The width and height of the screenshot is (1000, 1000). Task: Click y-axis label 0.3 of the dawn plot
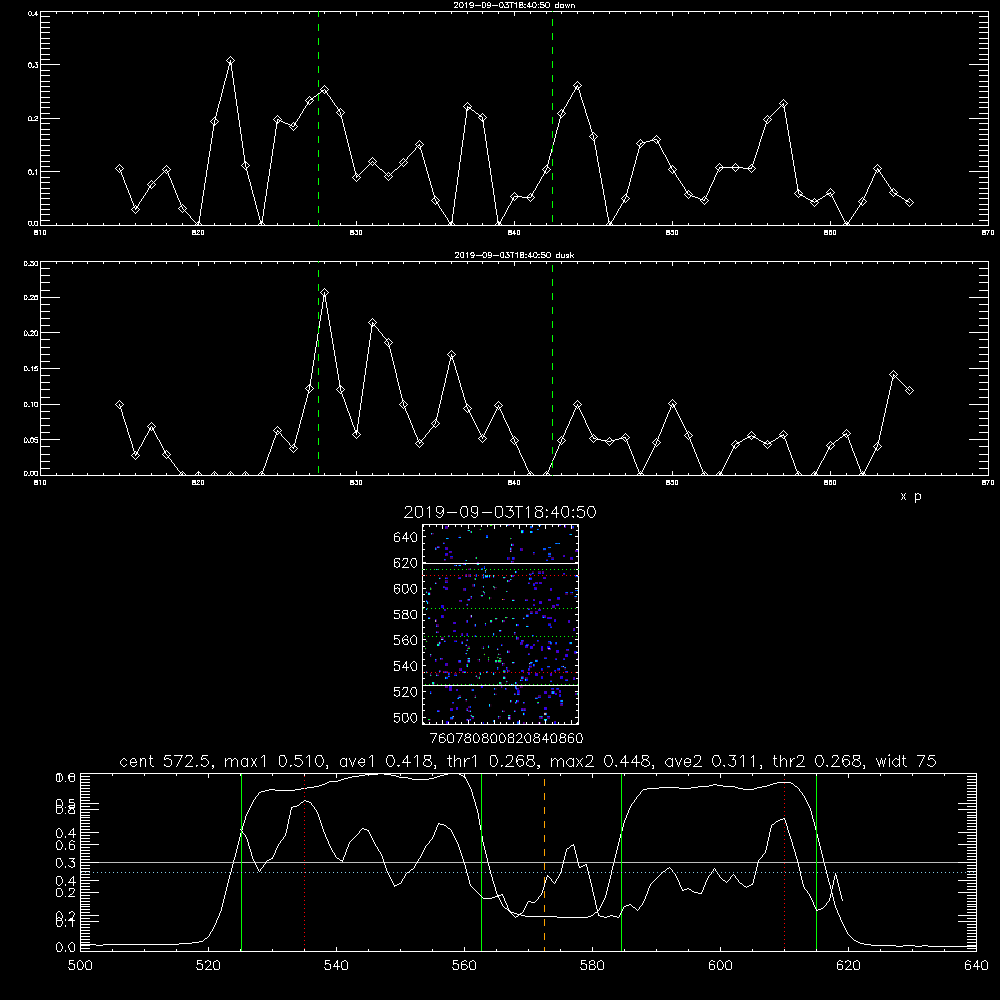pyautogui.click(x=33, y=65)
